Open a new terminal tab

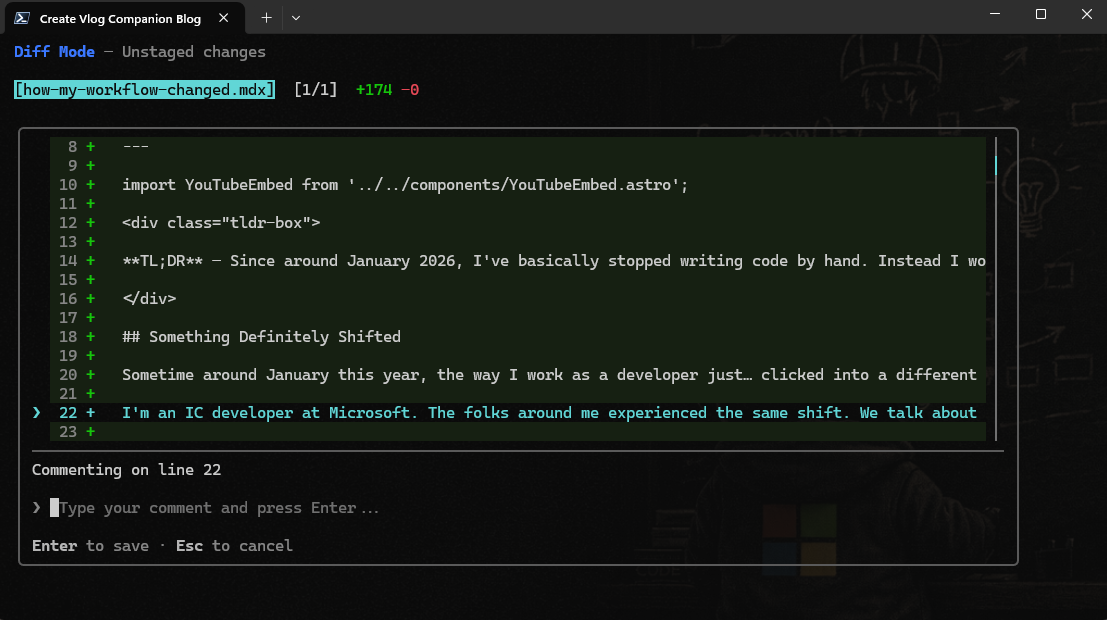pos(266,18)
